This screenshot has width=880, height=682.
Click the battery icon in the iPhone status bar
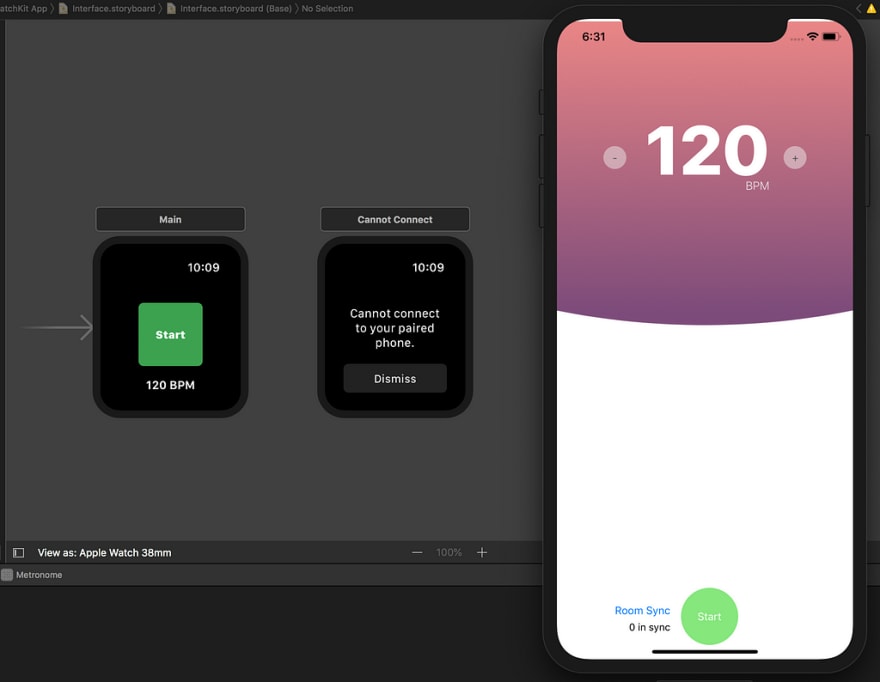[x=831, y=36]
